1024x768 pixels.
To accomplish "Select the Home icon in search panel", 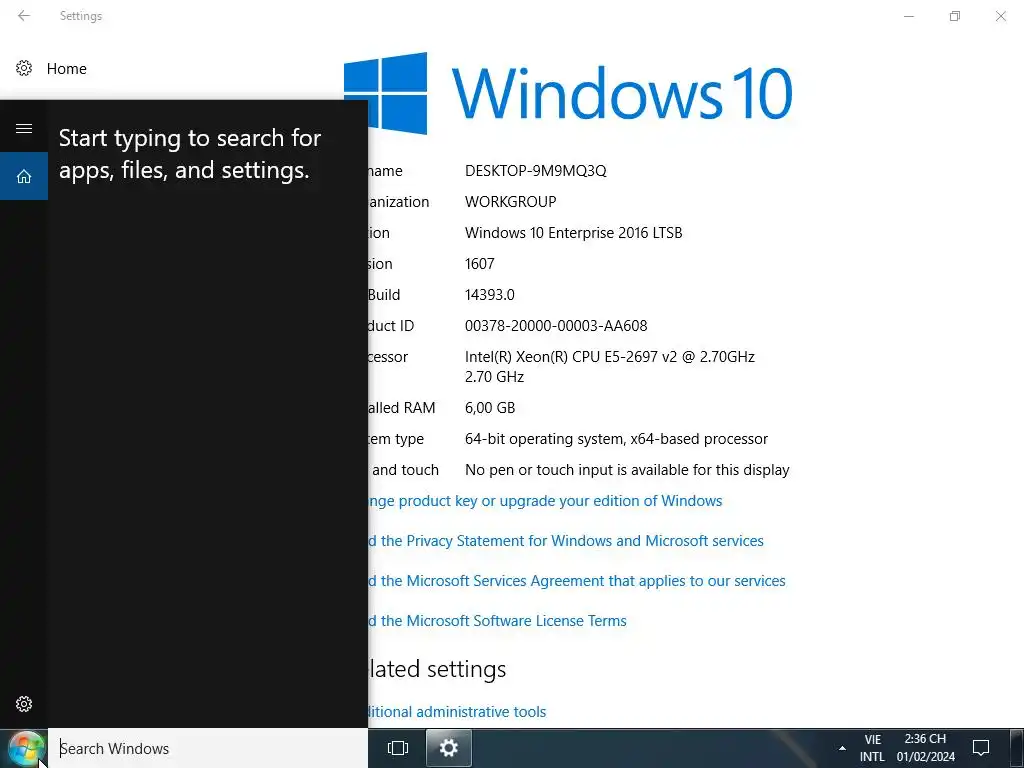I will coord(24,176).
